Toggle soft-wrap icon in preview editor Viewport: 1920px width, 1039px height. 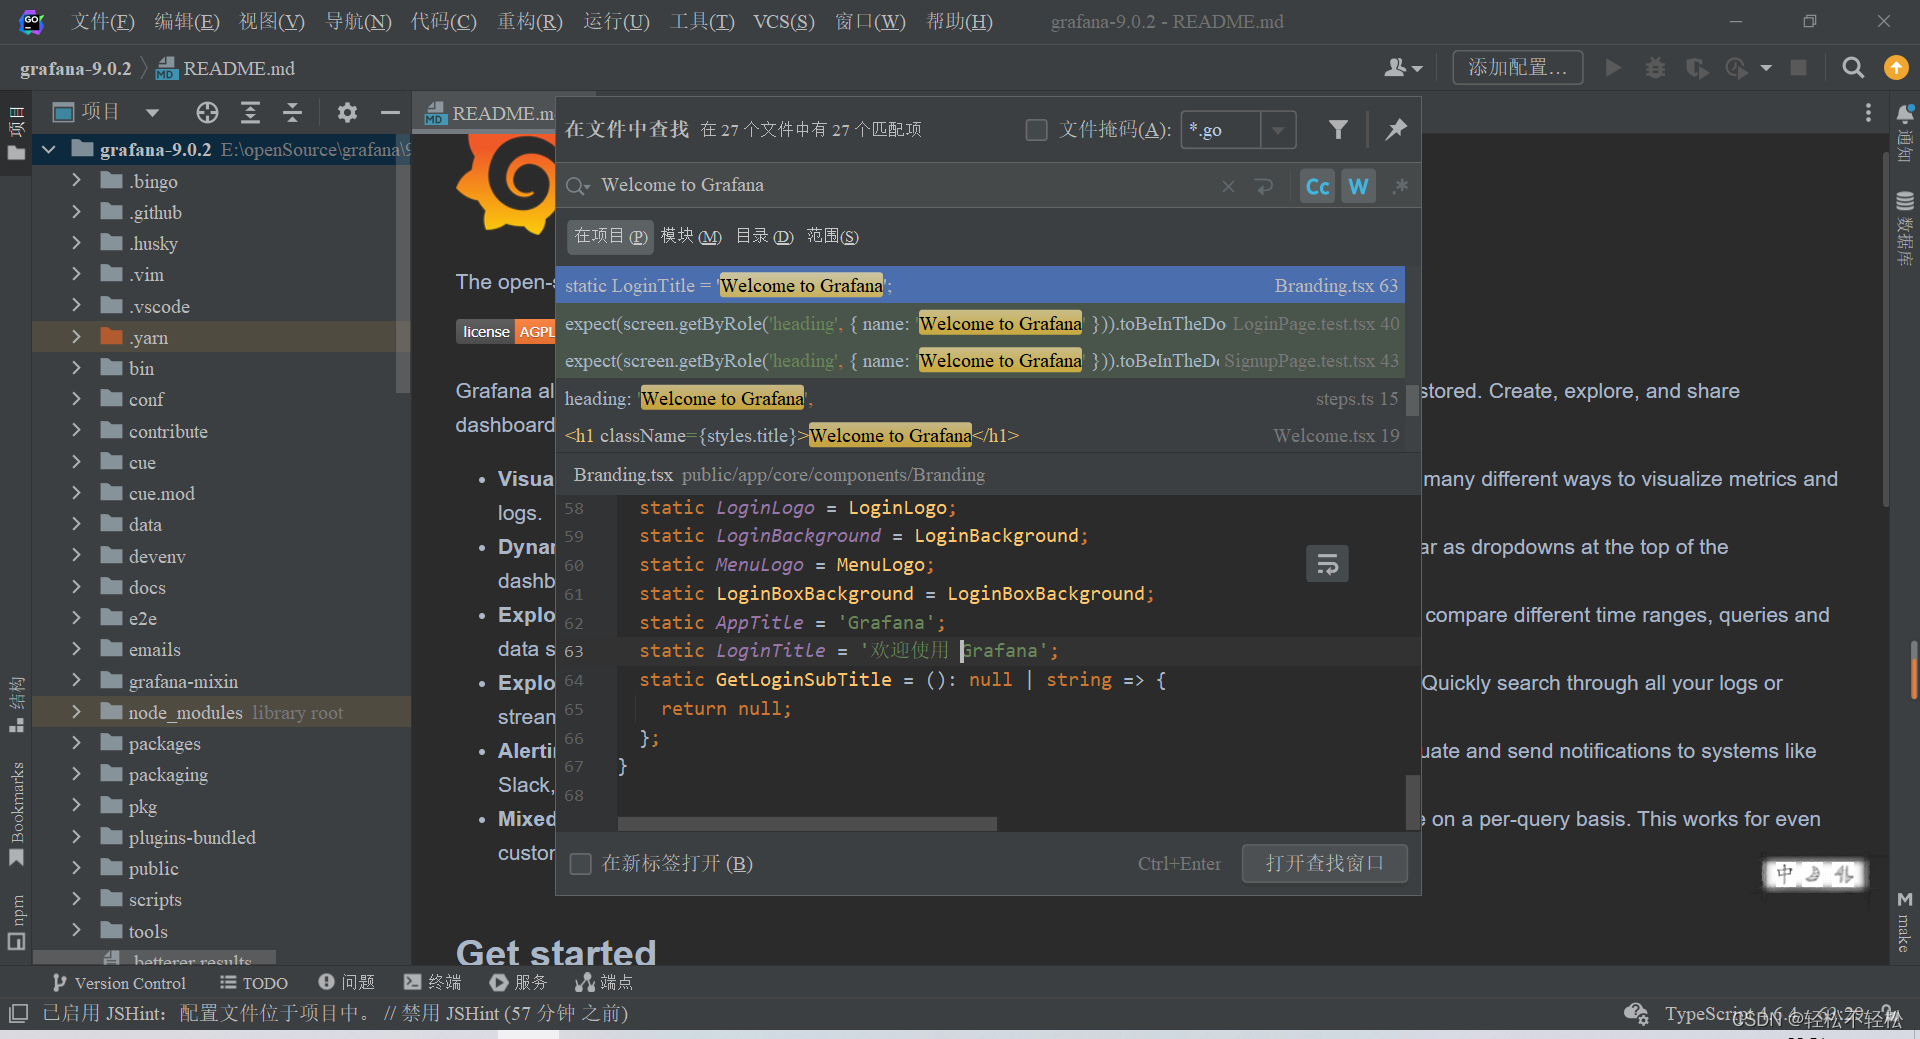pyautogui.click(x=1327, y=564)
